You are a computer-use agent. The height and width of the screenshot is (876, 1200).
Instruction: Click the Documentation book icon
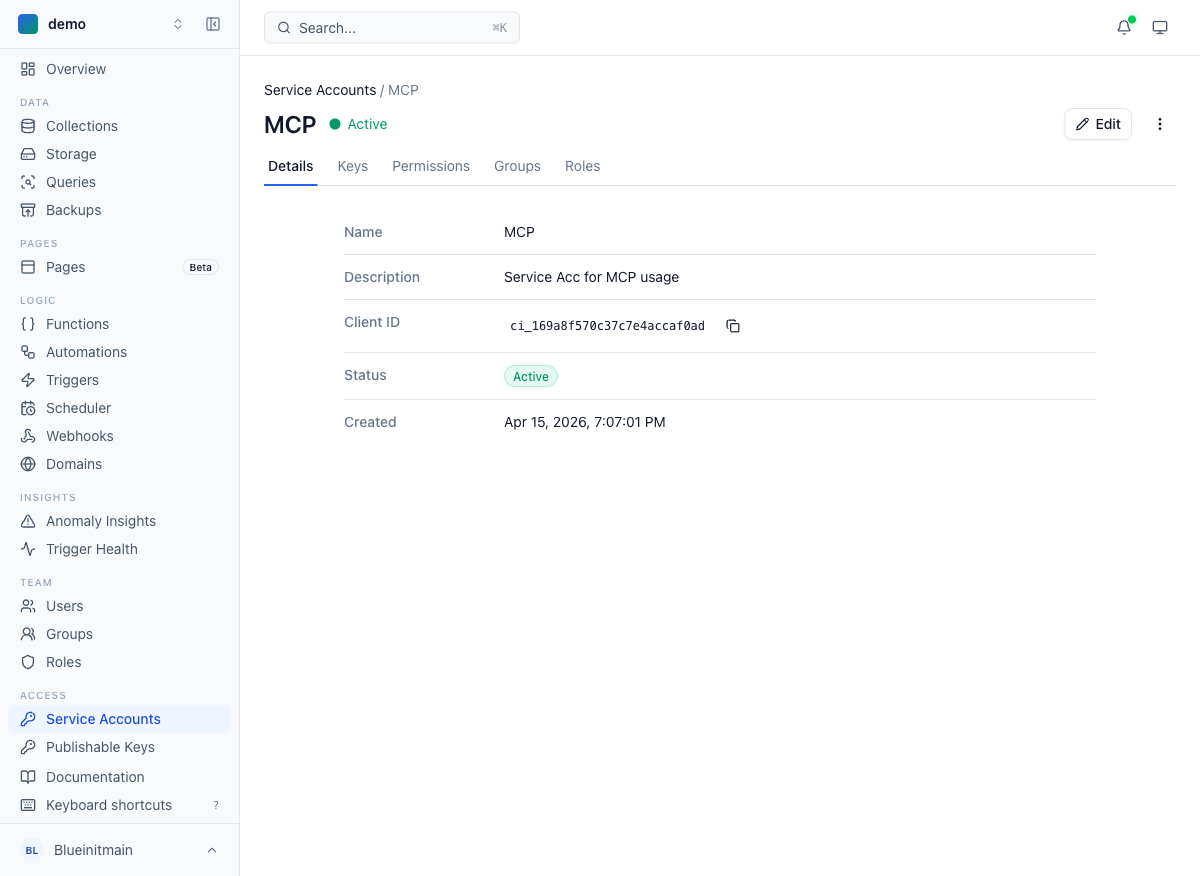point(28,777)
